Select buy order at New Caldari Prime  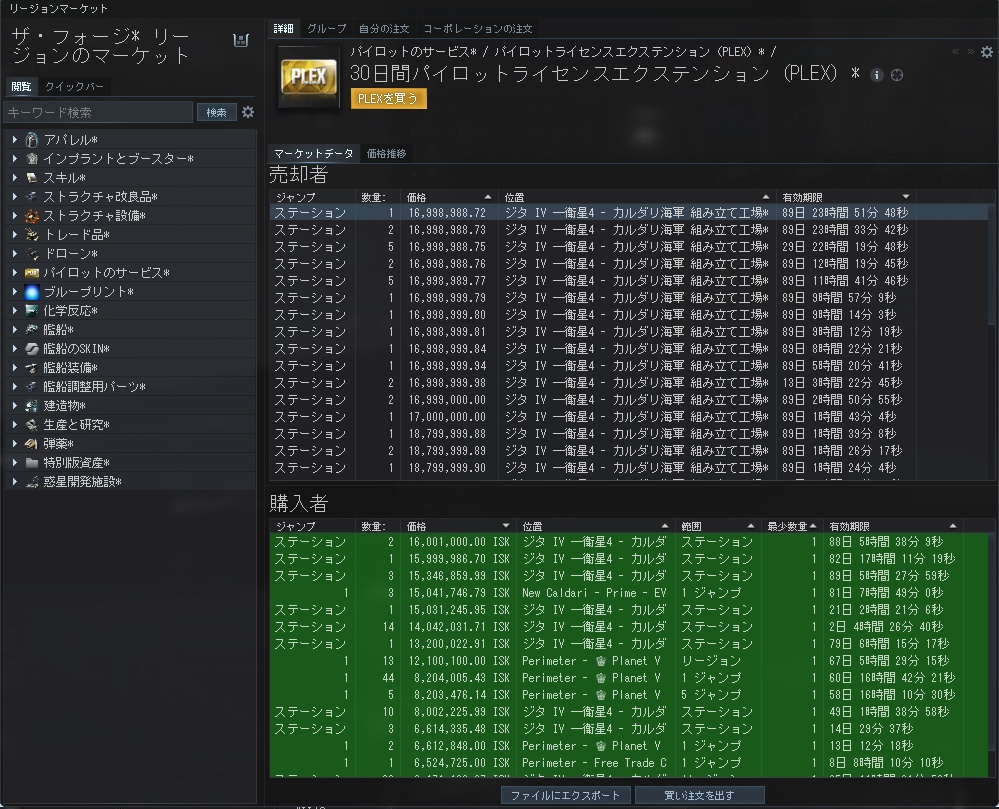pyautogui.click(x=629, y=593)
